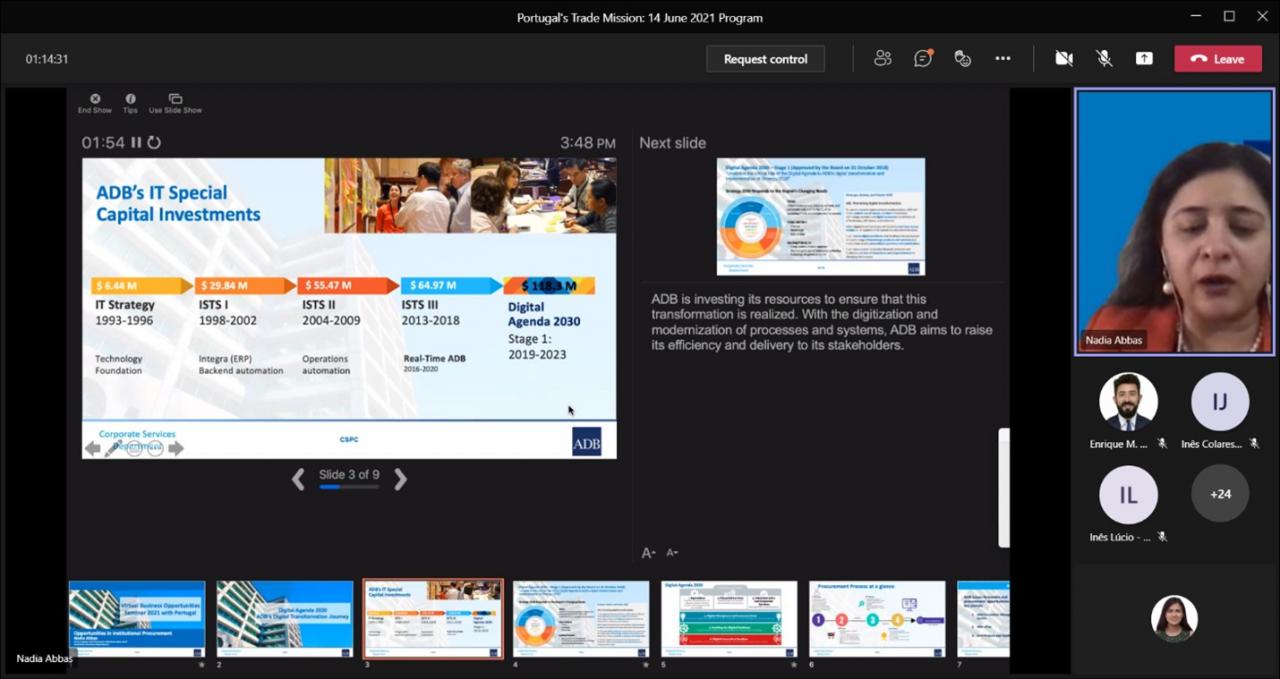Click the notes pane scrollbar
This screenshot has height=679, width=1280.
(x=1004, y=488)
